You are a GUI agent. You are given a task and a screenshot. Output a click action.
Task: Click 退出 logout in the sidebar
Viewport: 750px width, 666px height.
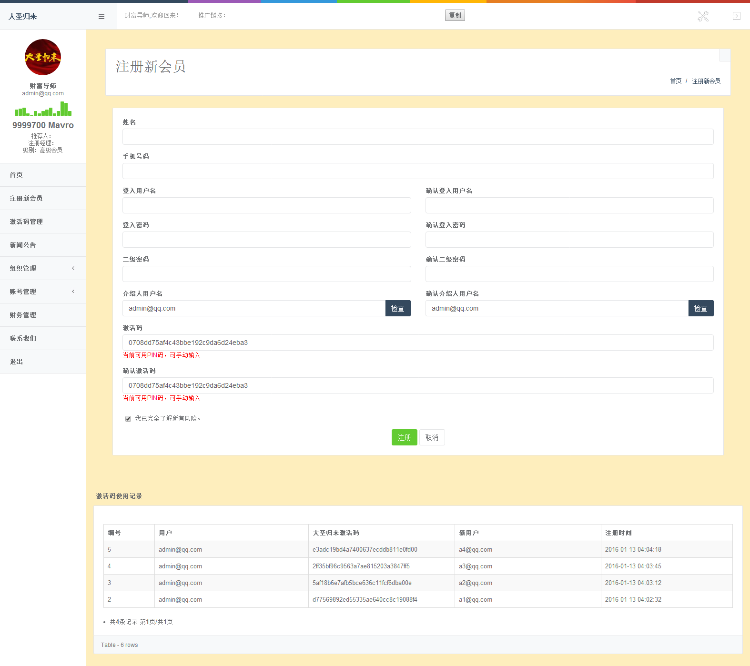pyautogui.click(x=16, y=361)
